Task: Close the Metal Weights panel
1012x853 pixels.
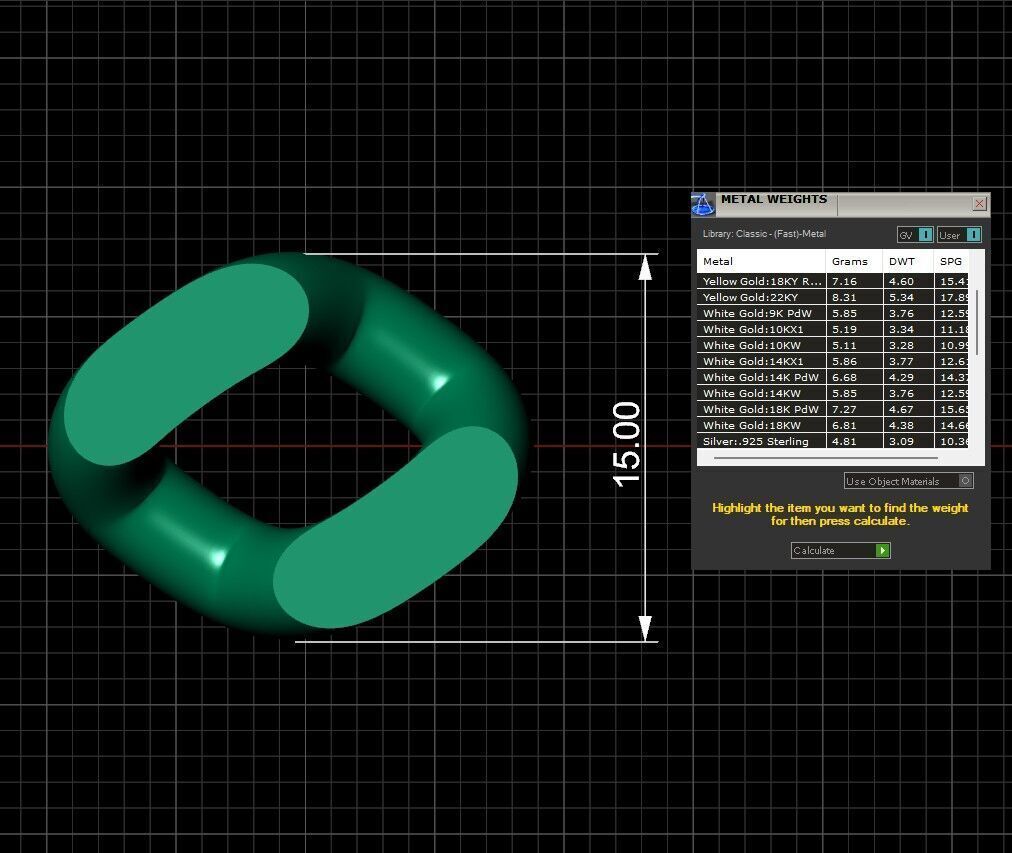Action: click(x=979, y=204)
